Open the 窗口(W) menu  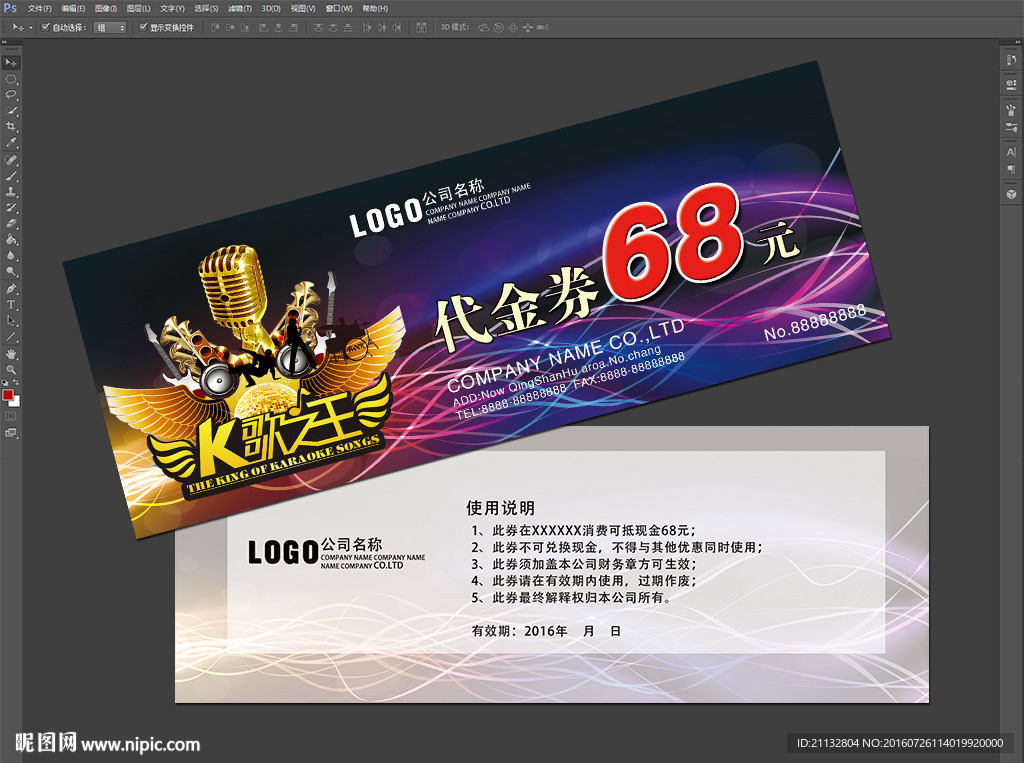click(339, 8)
